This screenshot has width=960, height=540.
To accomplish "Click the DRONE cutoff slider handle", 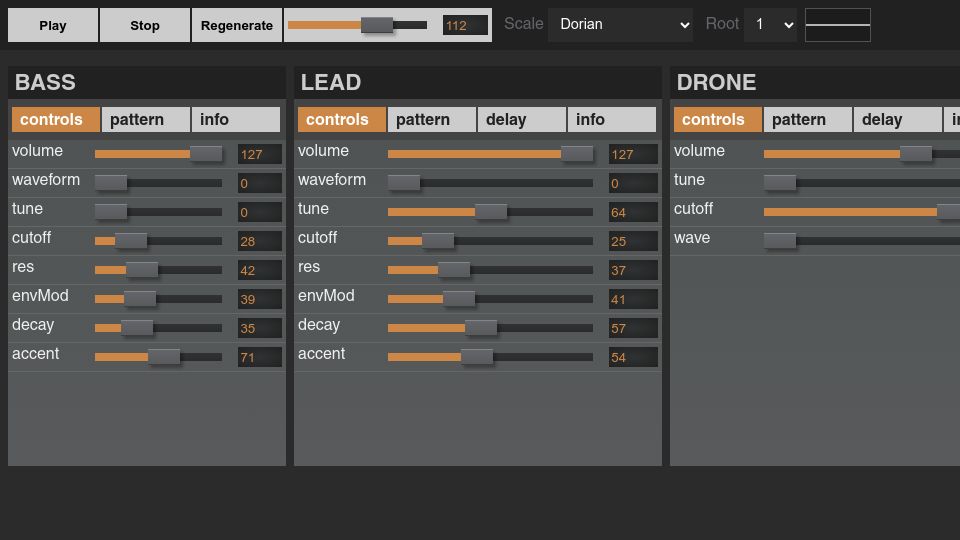I will coord(948,212).
